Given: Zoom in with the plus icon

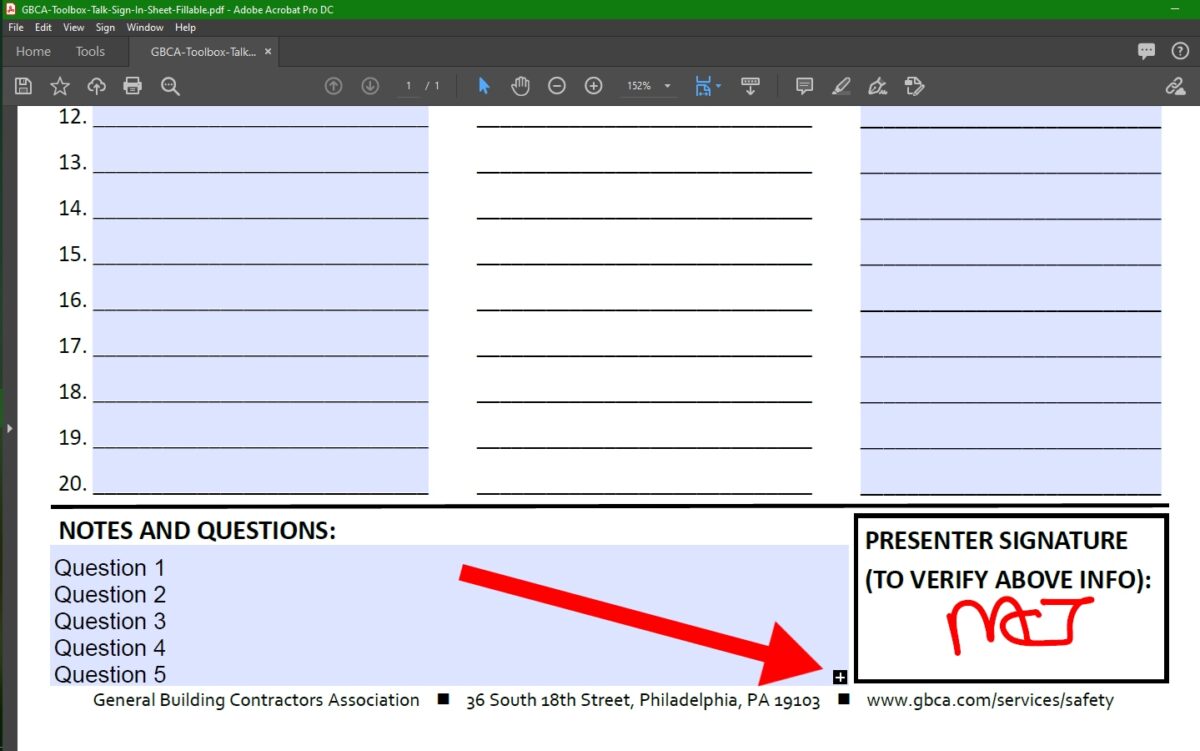Looking at the screenshot, I should click(x=593, y=86).
